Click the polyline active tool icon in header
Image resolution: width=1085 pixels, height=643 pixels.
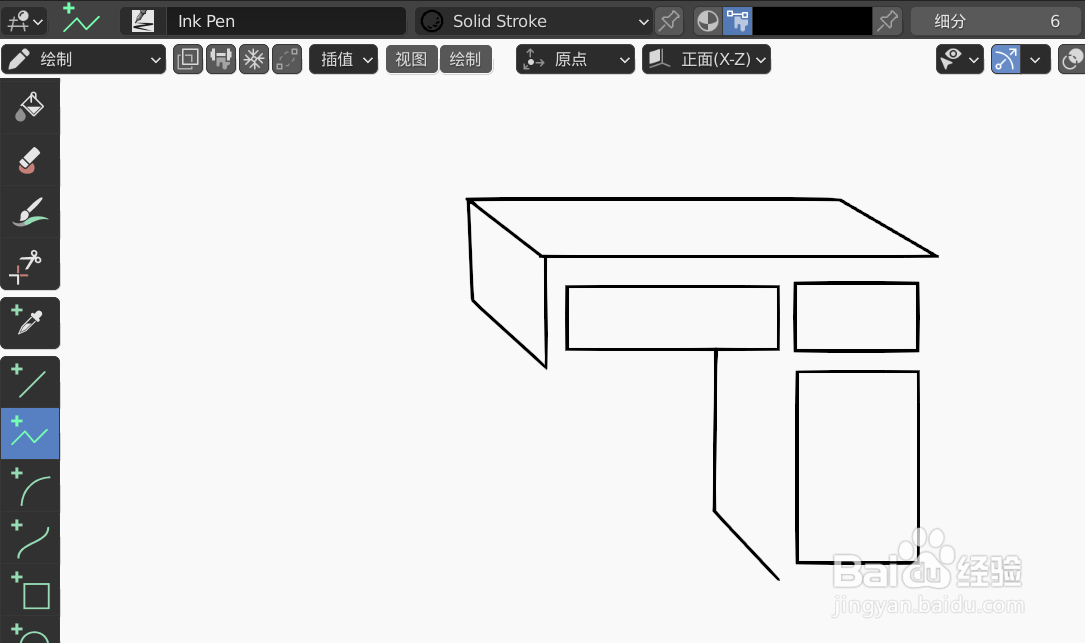[x=81, y=19]
